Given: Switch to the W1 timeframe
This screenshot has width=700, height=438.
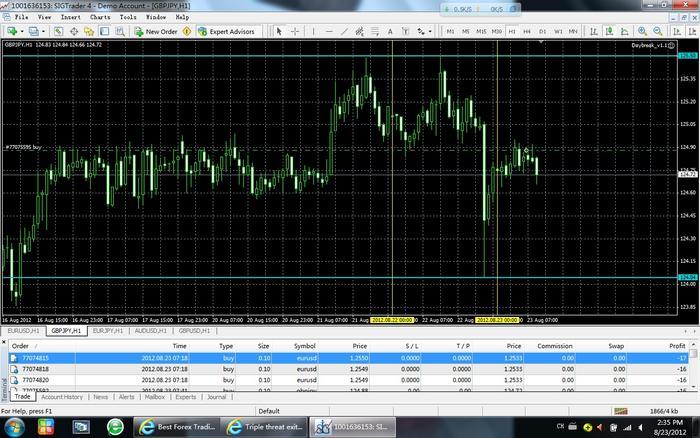Looking at the screenshot, I should [x=558, y=31].
